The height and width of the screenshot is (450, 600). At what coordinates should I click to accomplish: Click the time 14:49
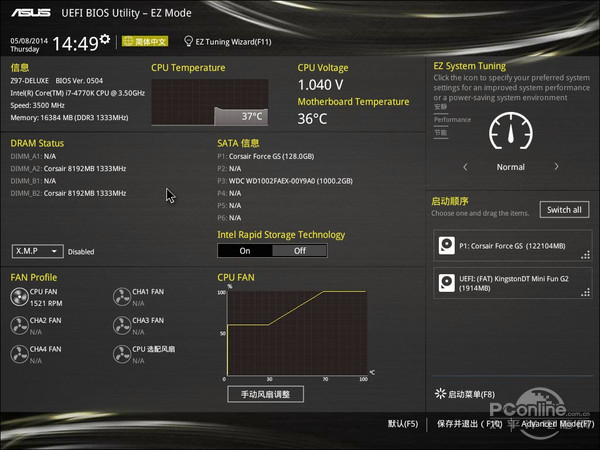click(75, 43)
